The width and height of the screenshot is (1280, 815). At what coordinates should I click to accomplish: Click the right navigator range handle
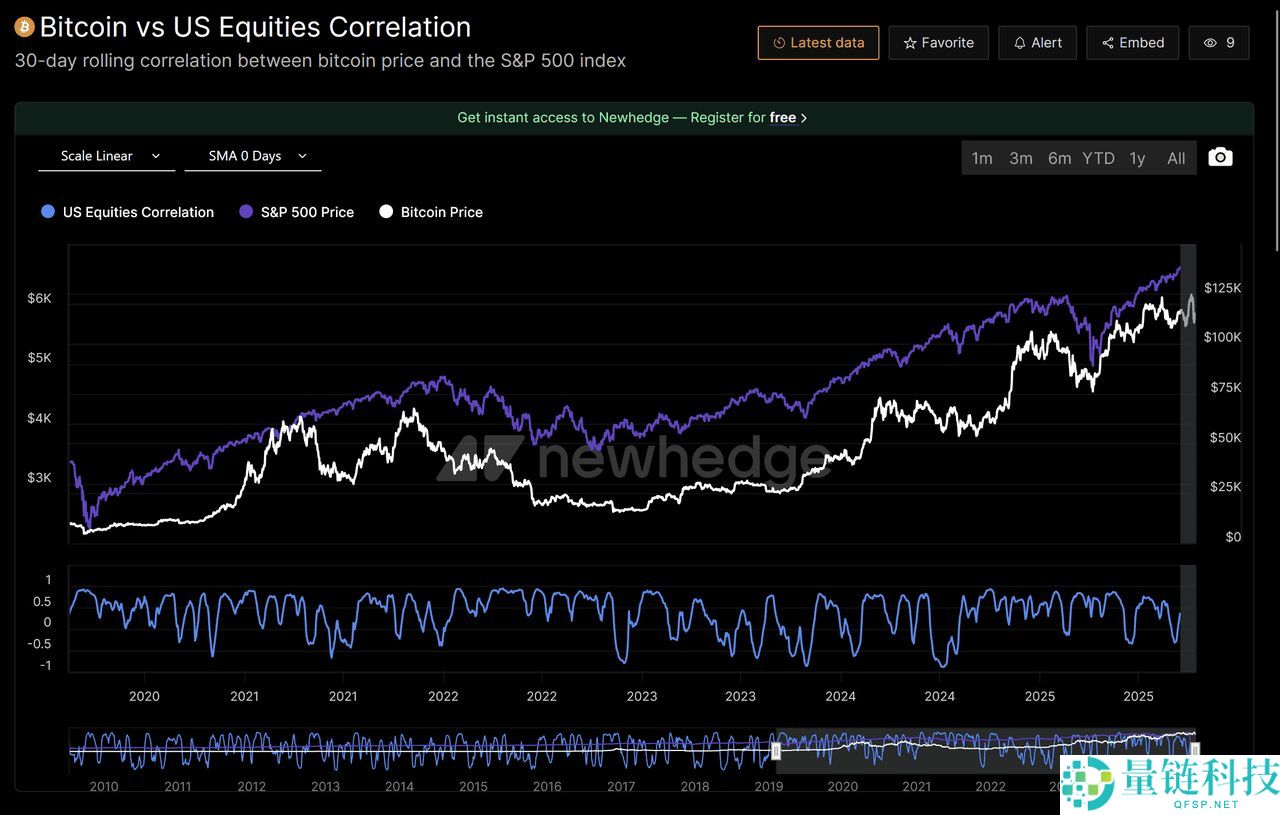coord(1194,748)
